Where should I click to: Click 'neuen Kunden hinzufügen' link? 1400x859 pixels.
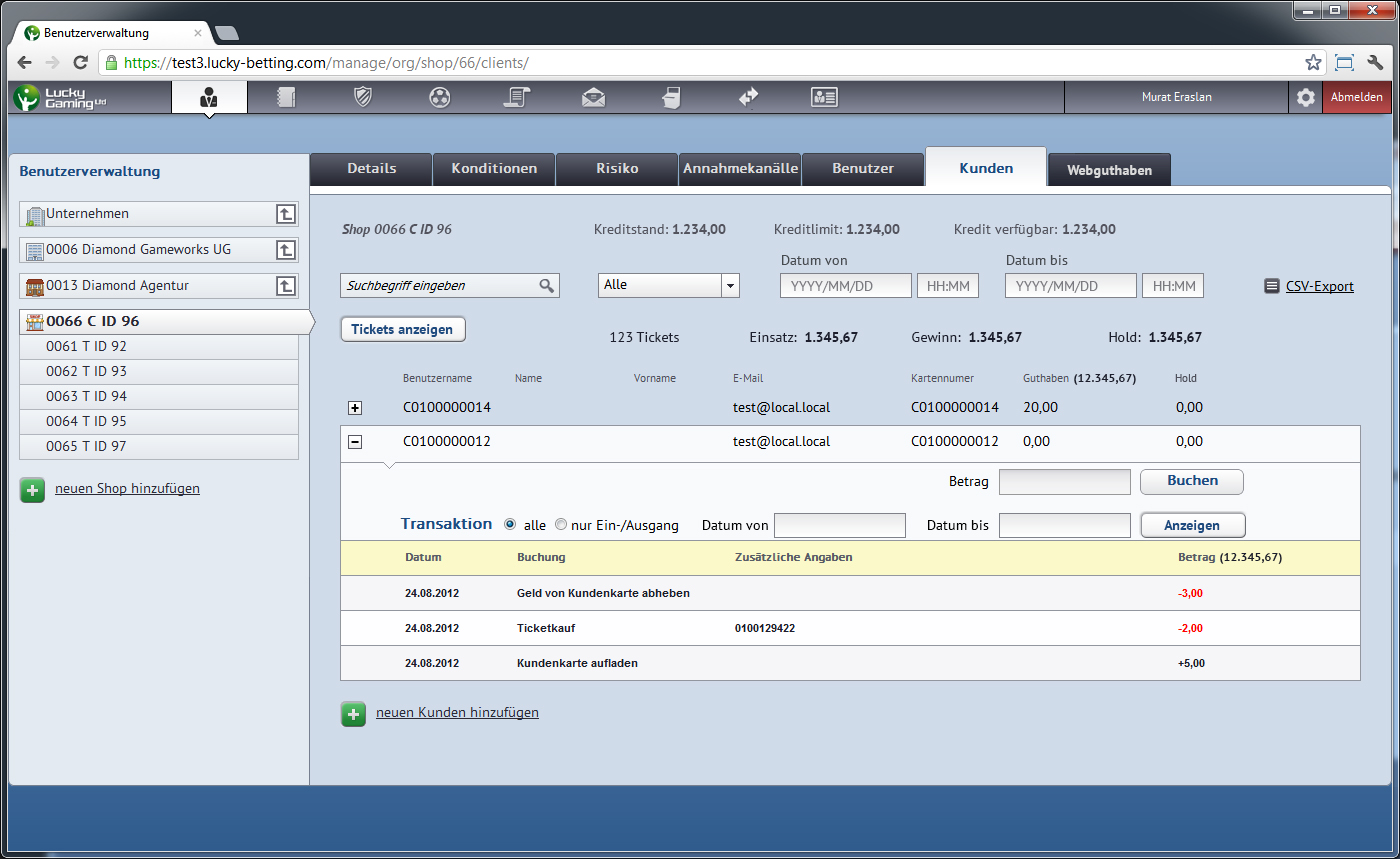pyautogui.click(x=457, y=713)
